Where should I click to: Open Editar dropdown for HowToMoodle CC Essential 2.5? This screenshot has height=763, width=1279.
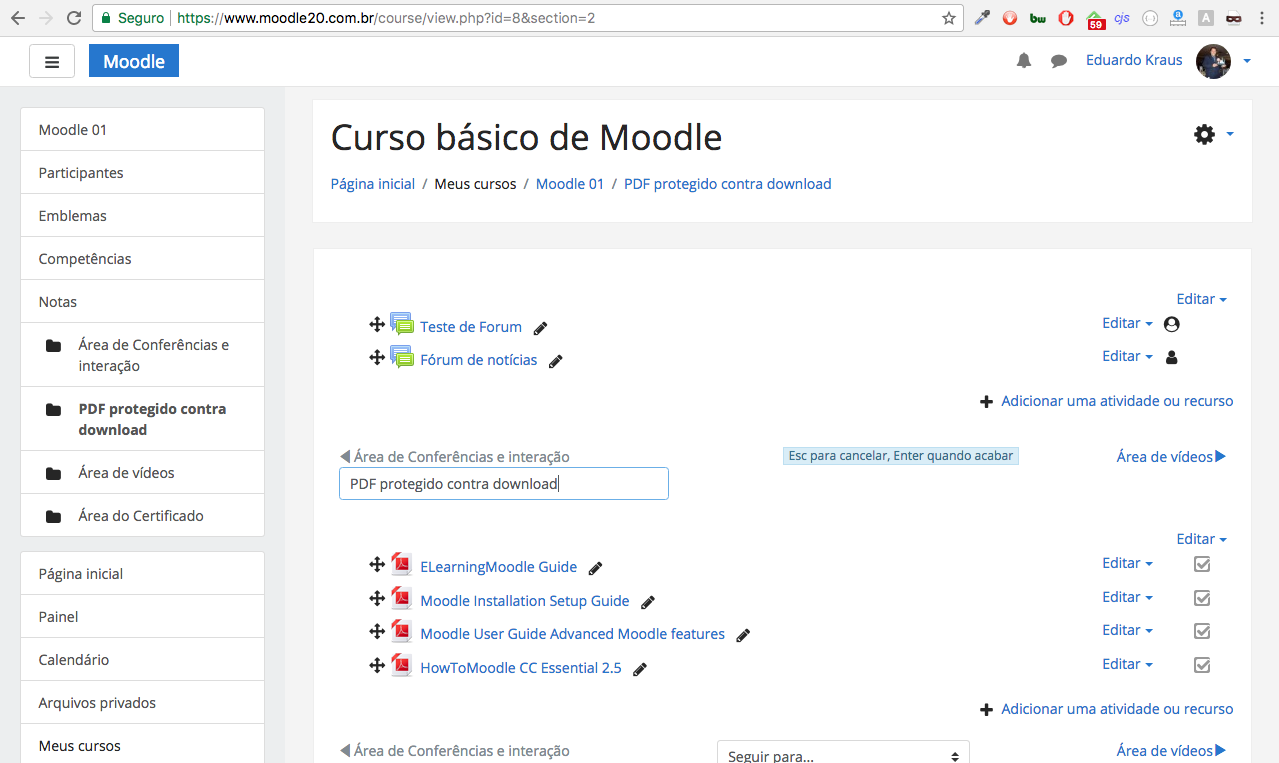coord(1127,664)
